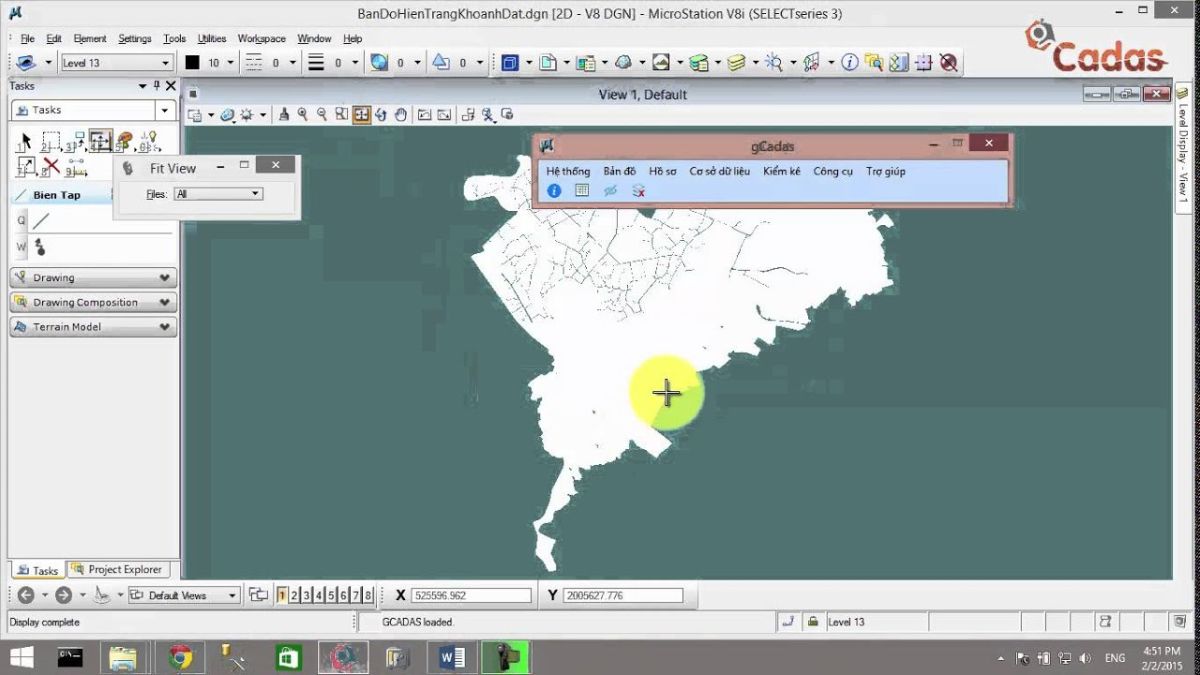This screenshot has height=675, width=1200.
Task: Click the Window Area tool in view toolbar
Action: pos(342,114)
